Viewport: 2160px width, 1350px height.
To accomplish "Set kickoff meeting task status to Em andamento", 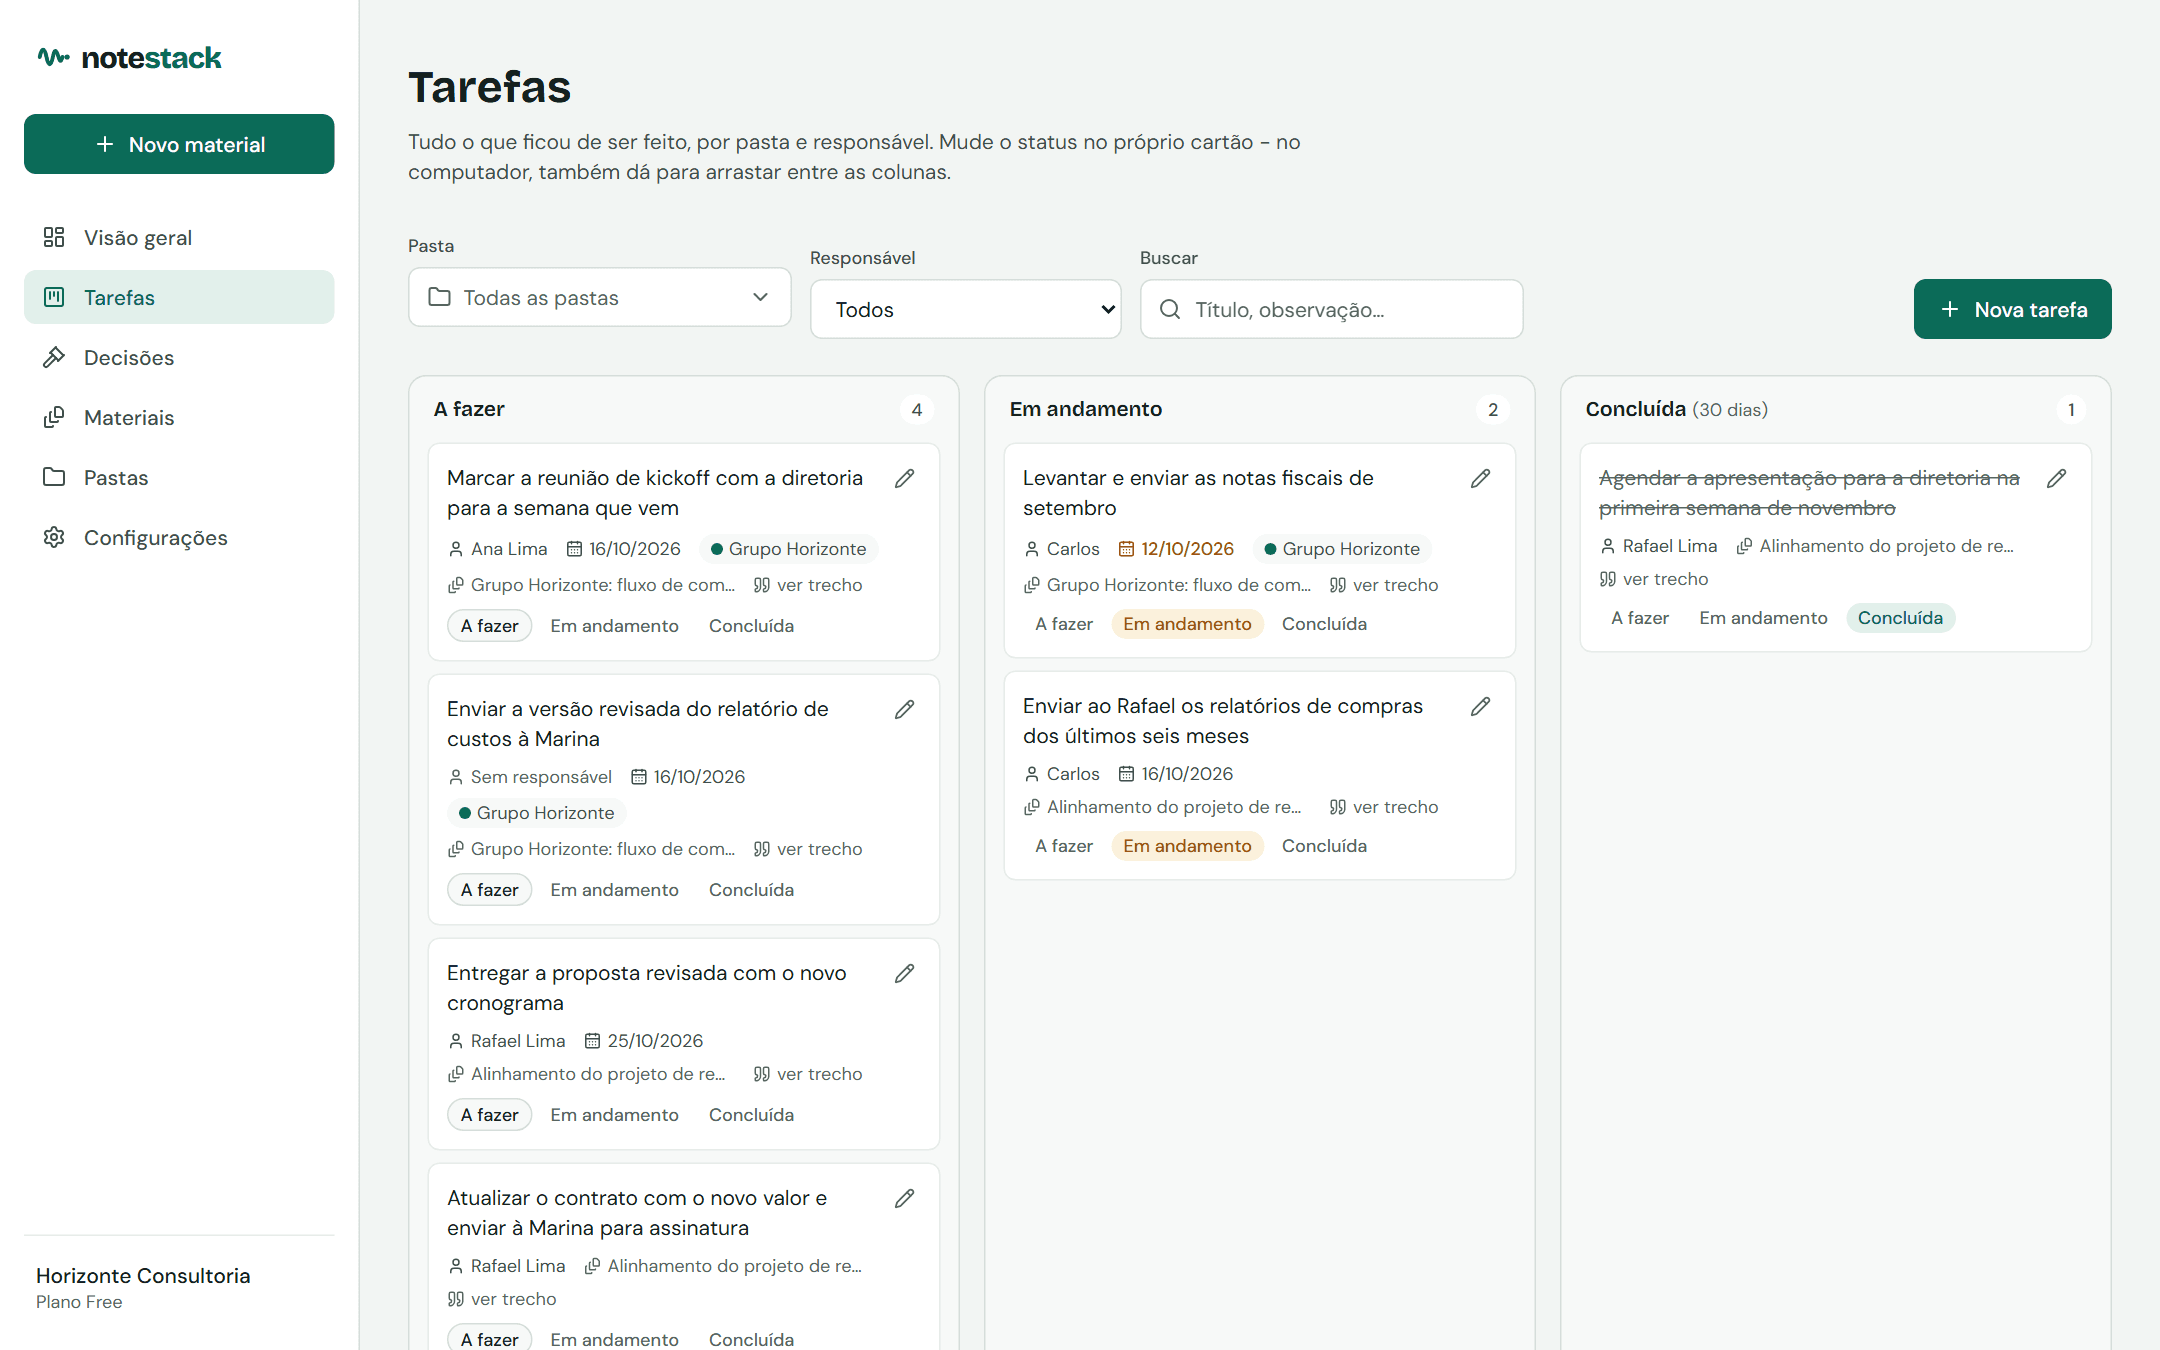I will coord(614,626).
